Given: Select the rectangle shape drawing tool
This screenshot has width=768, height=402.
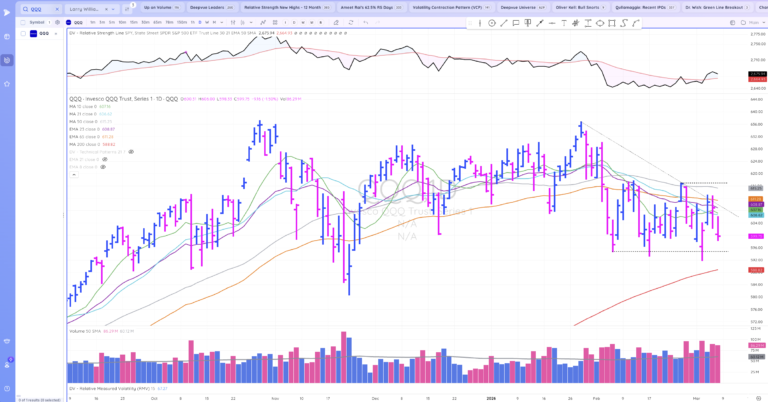Looking at the screenshot, I should [612, 23].
